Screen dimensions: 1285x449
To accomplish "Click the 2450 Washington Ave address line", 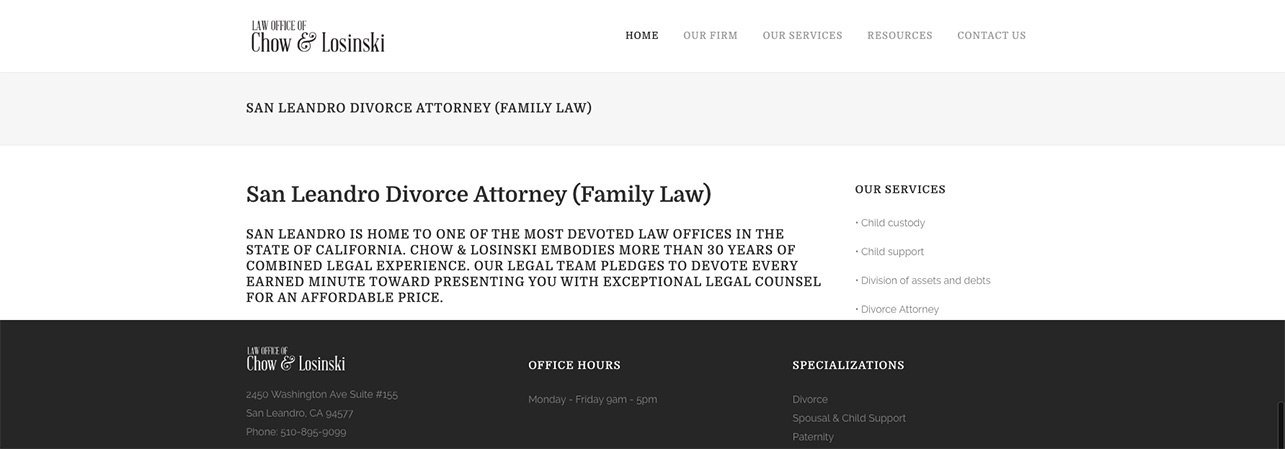I will 322,395.
